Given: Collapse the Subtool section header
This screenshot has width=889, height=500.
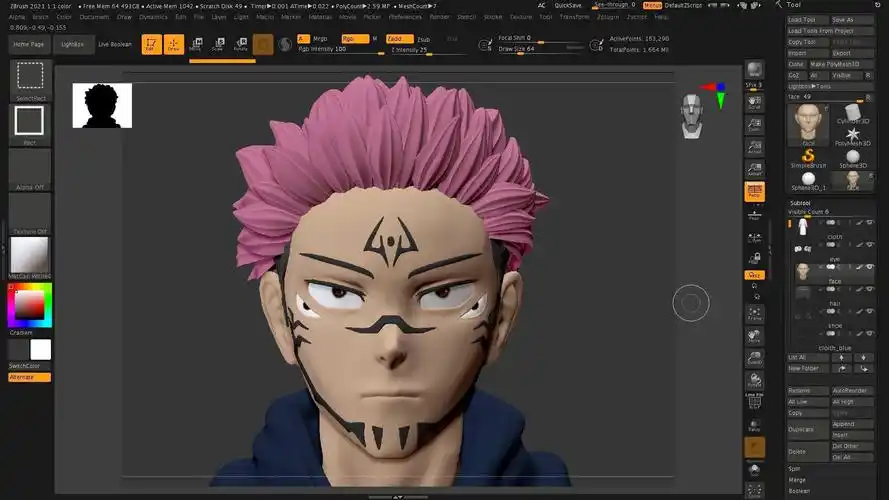Looking at the screenshot, I should [800, 203].
